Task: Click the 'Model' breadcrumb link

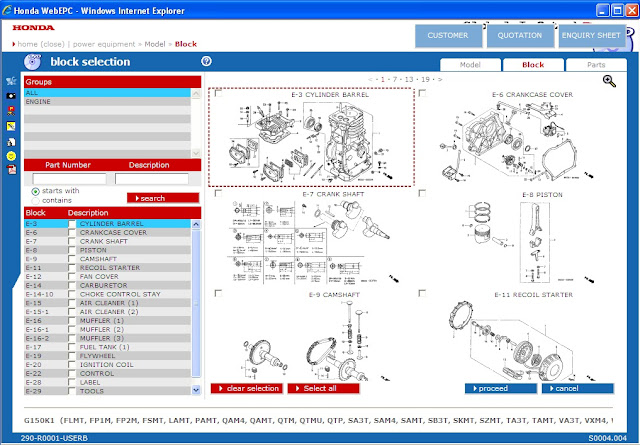Action: pyautogui.click(x=155, y=44)
